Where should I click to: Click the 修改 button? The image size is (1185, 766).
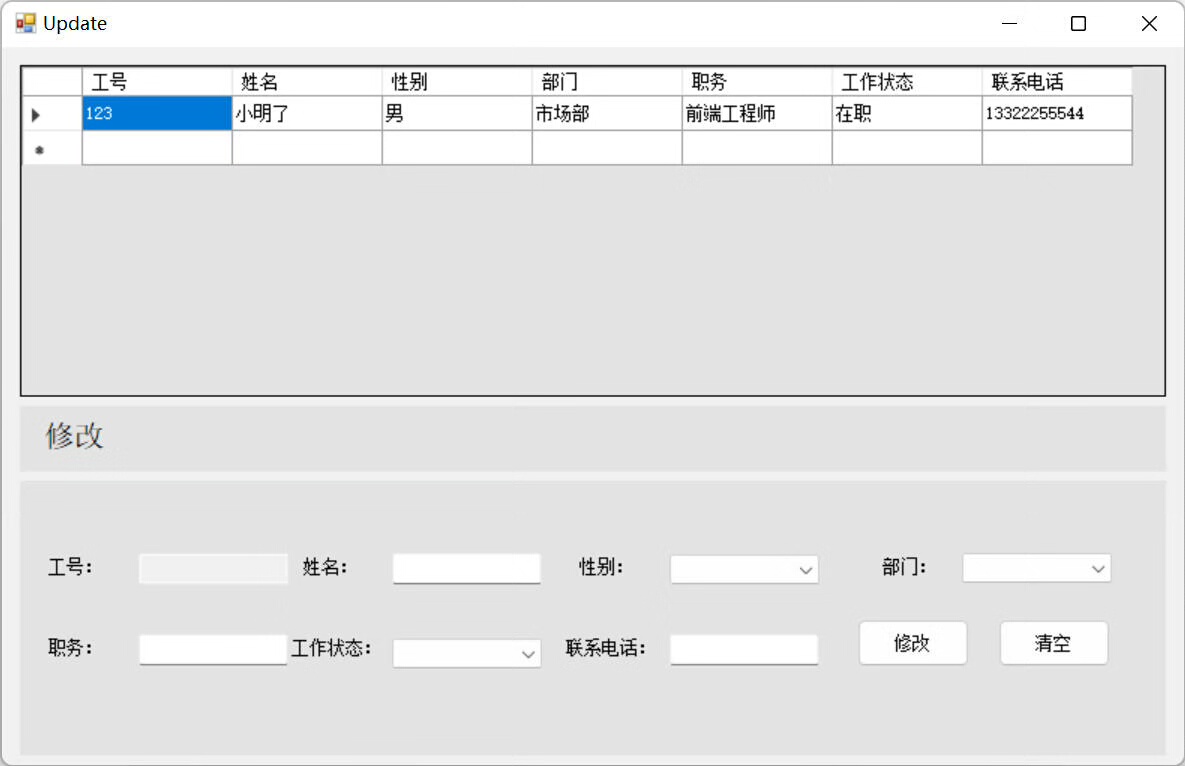[913, 643]
